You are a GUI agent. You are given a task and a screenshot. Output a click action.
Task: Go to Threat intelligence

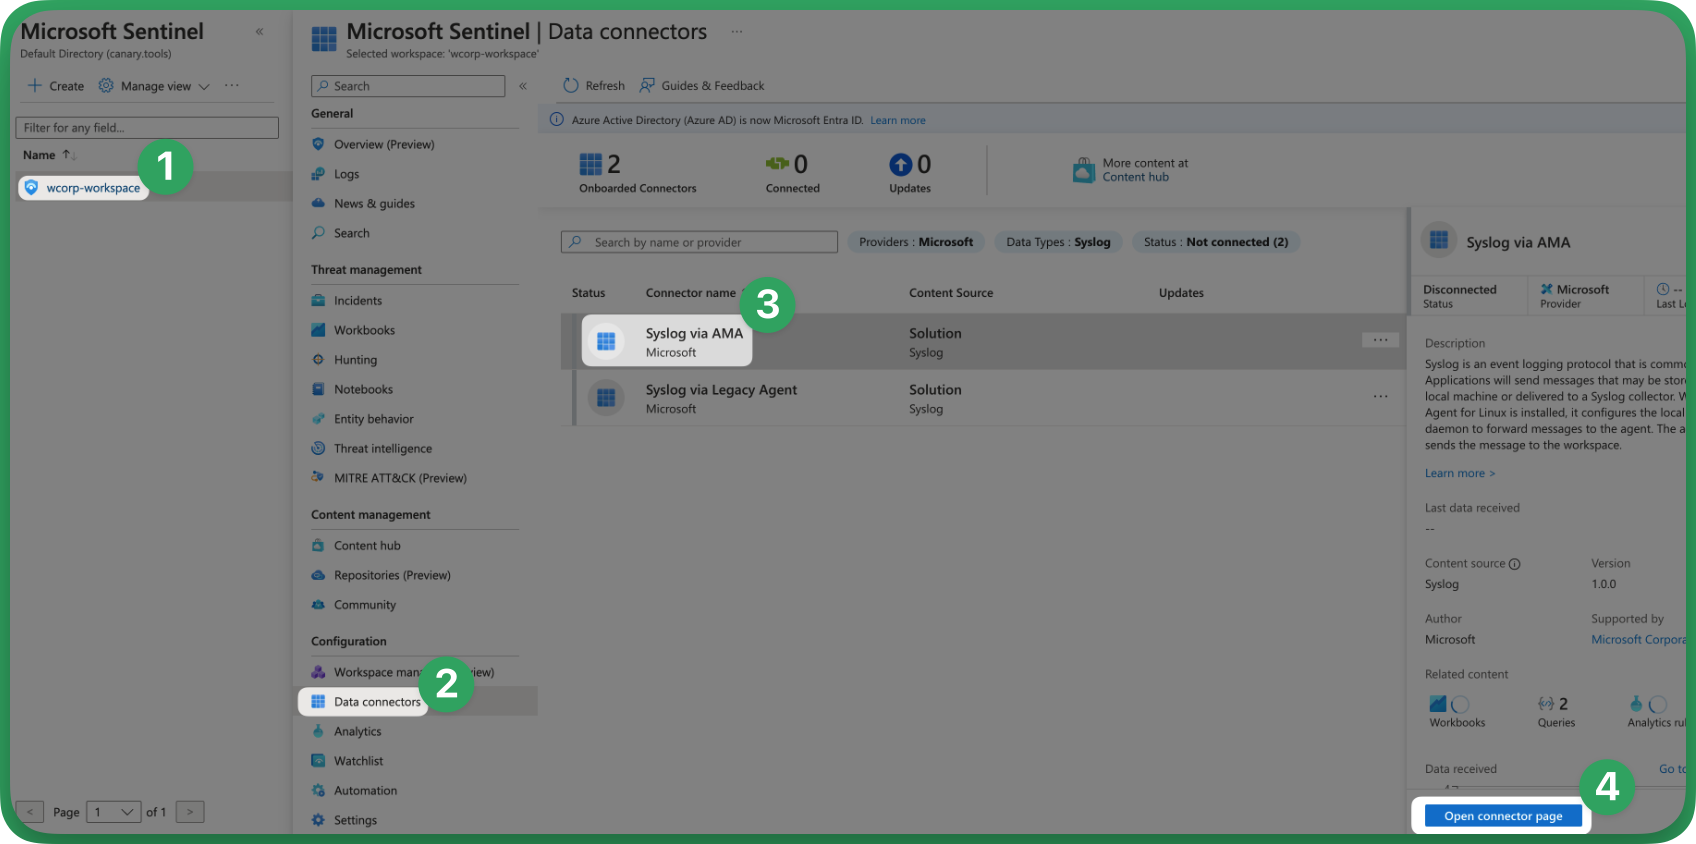(x=382, y=449)
